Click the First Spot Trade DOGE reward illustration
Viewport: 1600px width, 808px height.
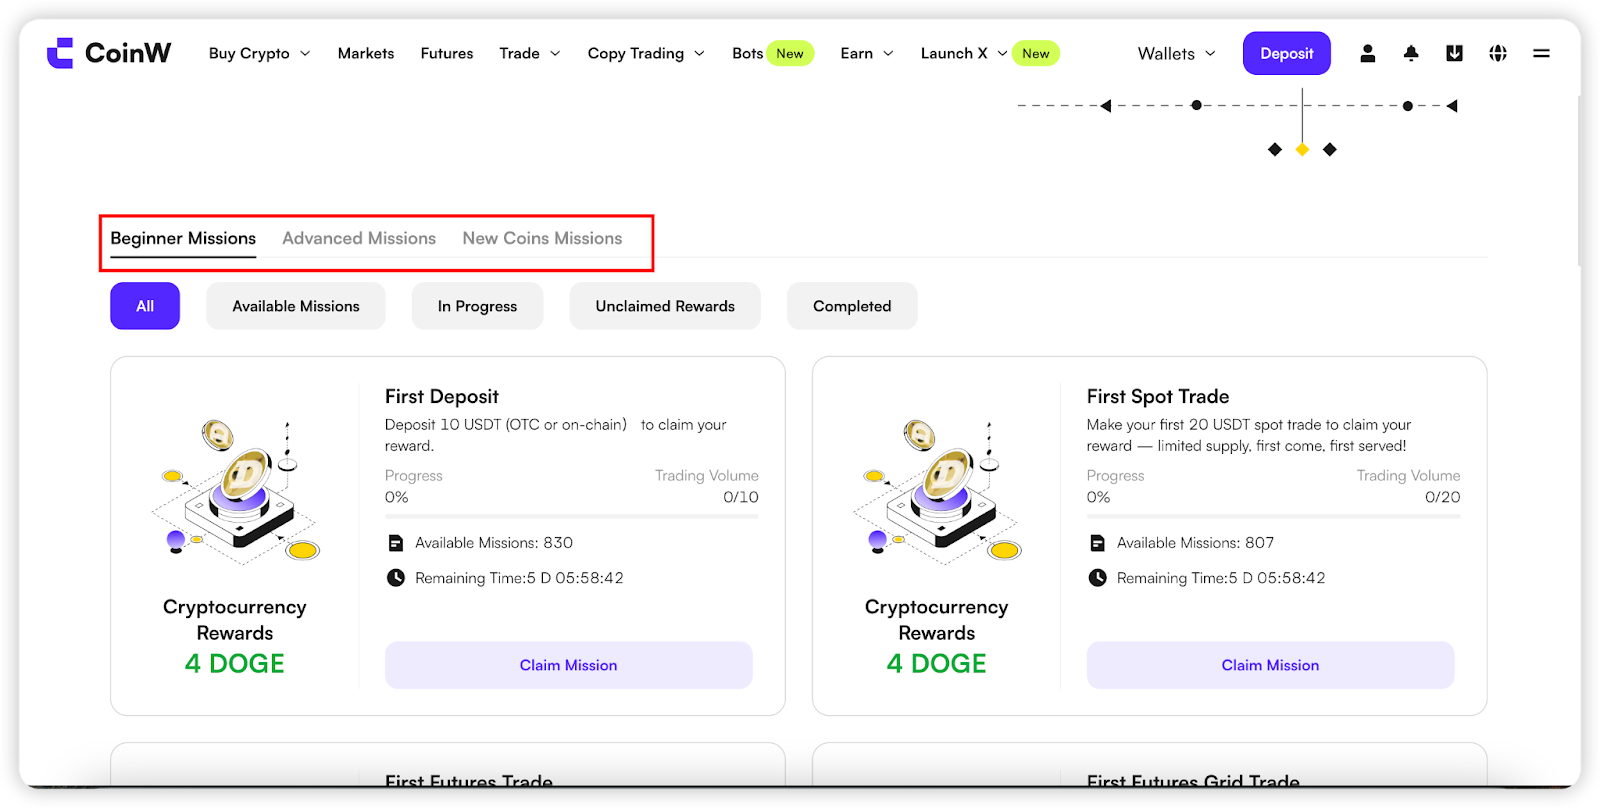coord(938,490)
